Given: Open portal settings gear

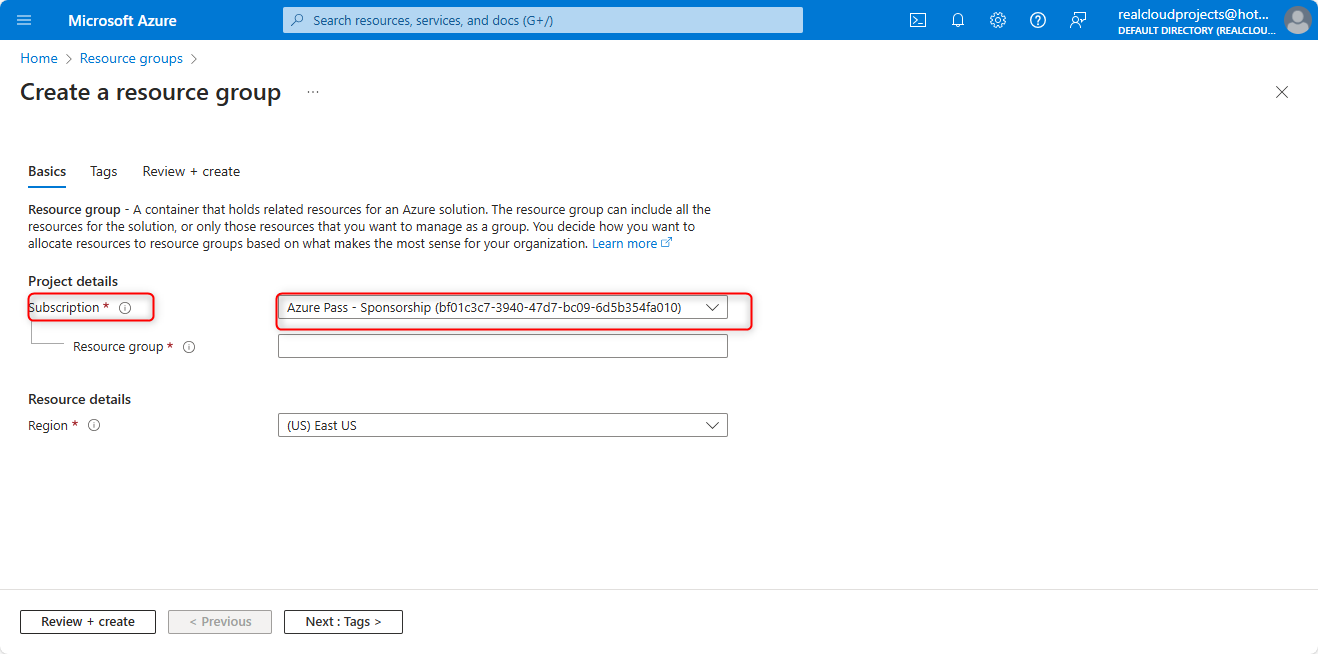Looking at the screenshot, I should (x=998, y=20).
